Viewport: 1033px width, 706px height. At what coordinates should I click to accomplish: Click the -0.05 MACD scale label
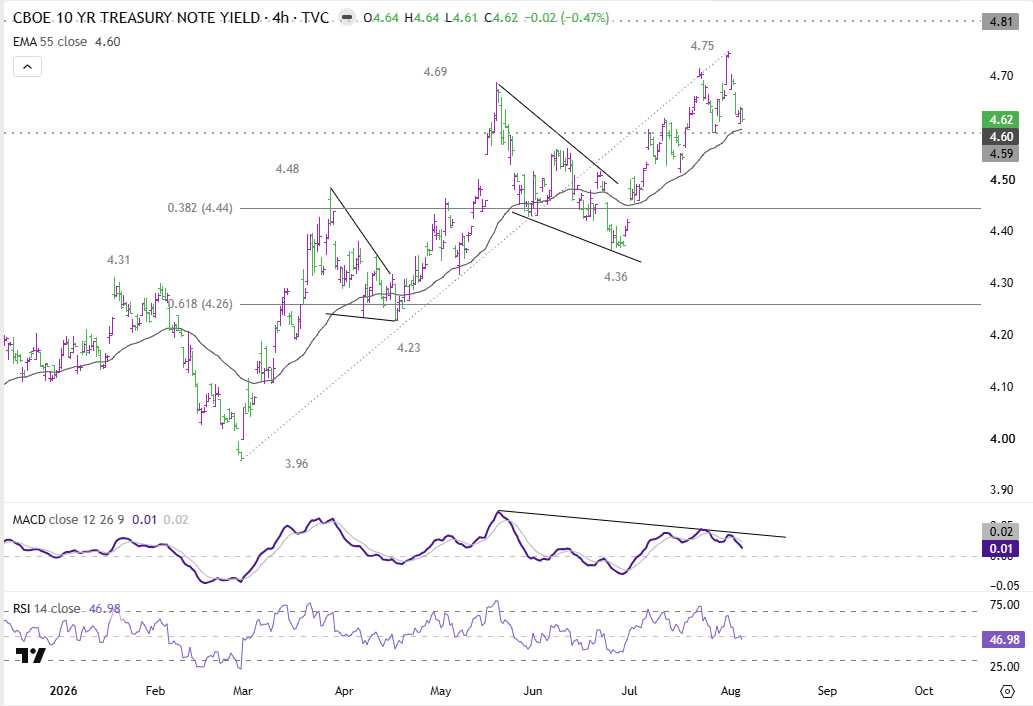tap(1003, 585)
